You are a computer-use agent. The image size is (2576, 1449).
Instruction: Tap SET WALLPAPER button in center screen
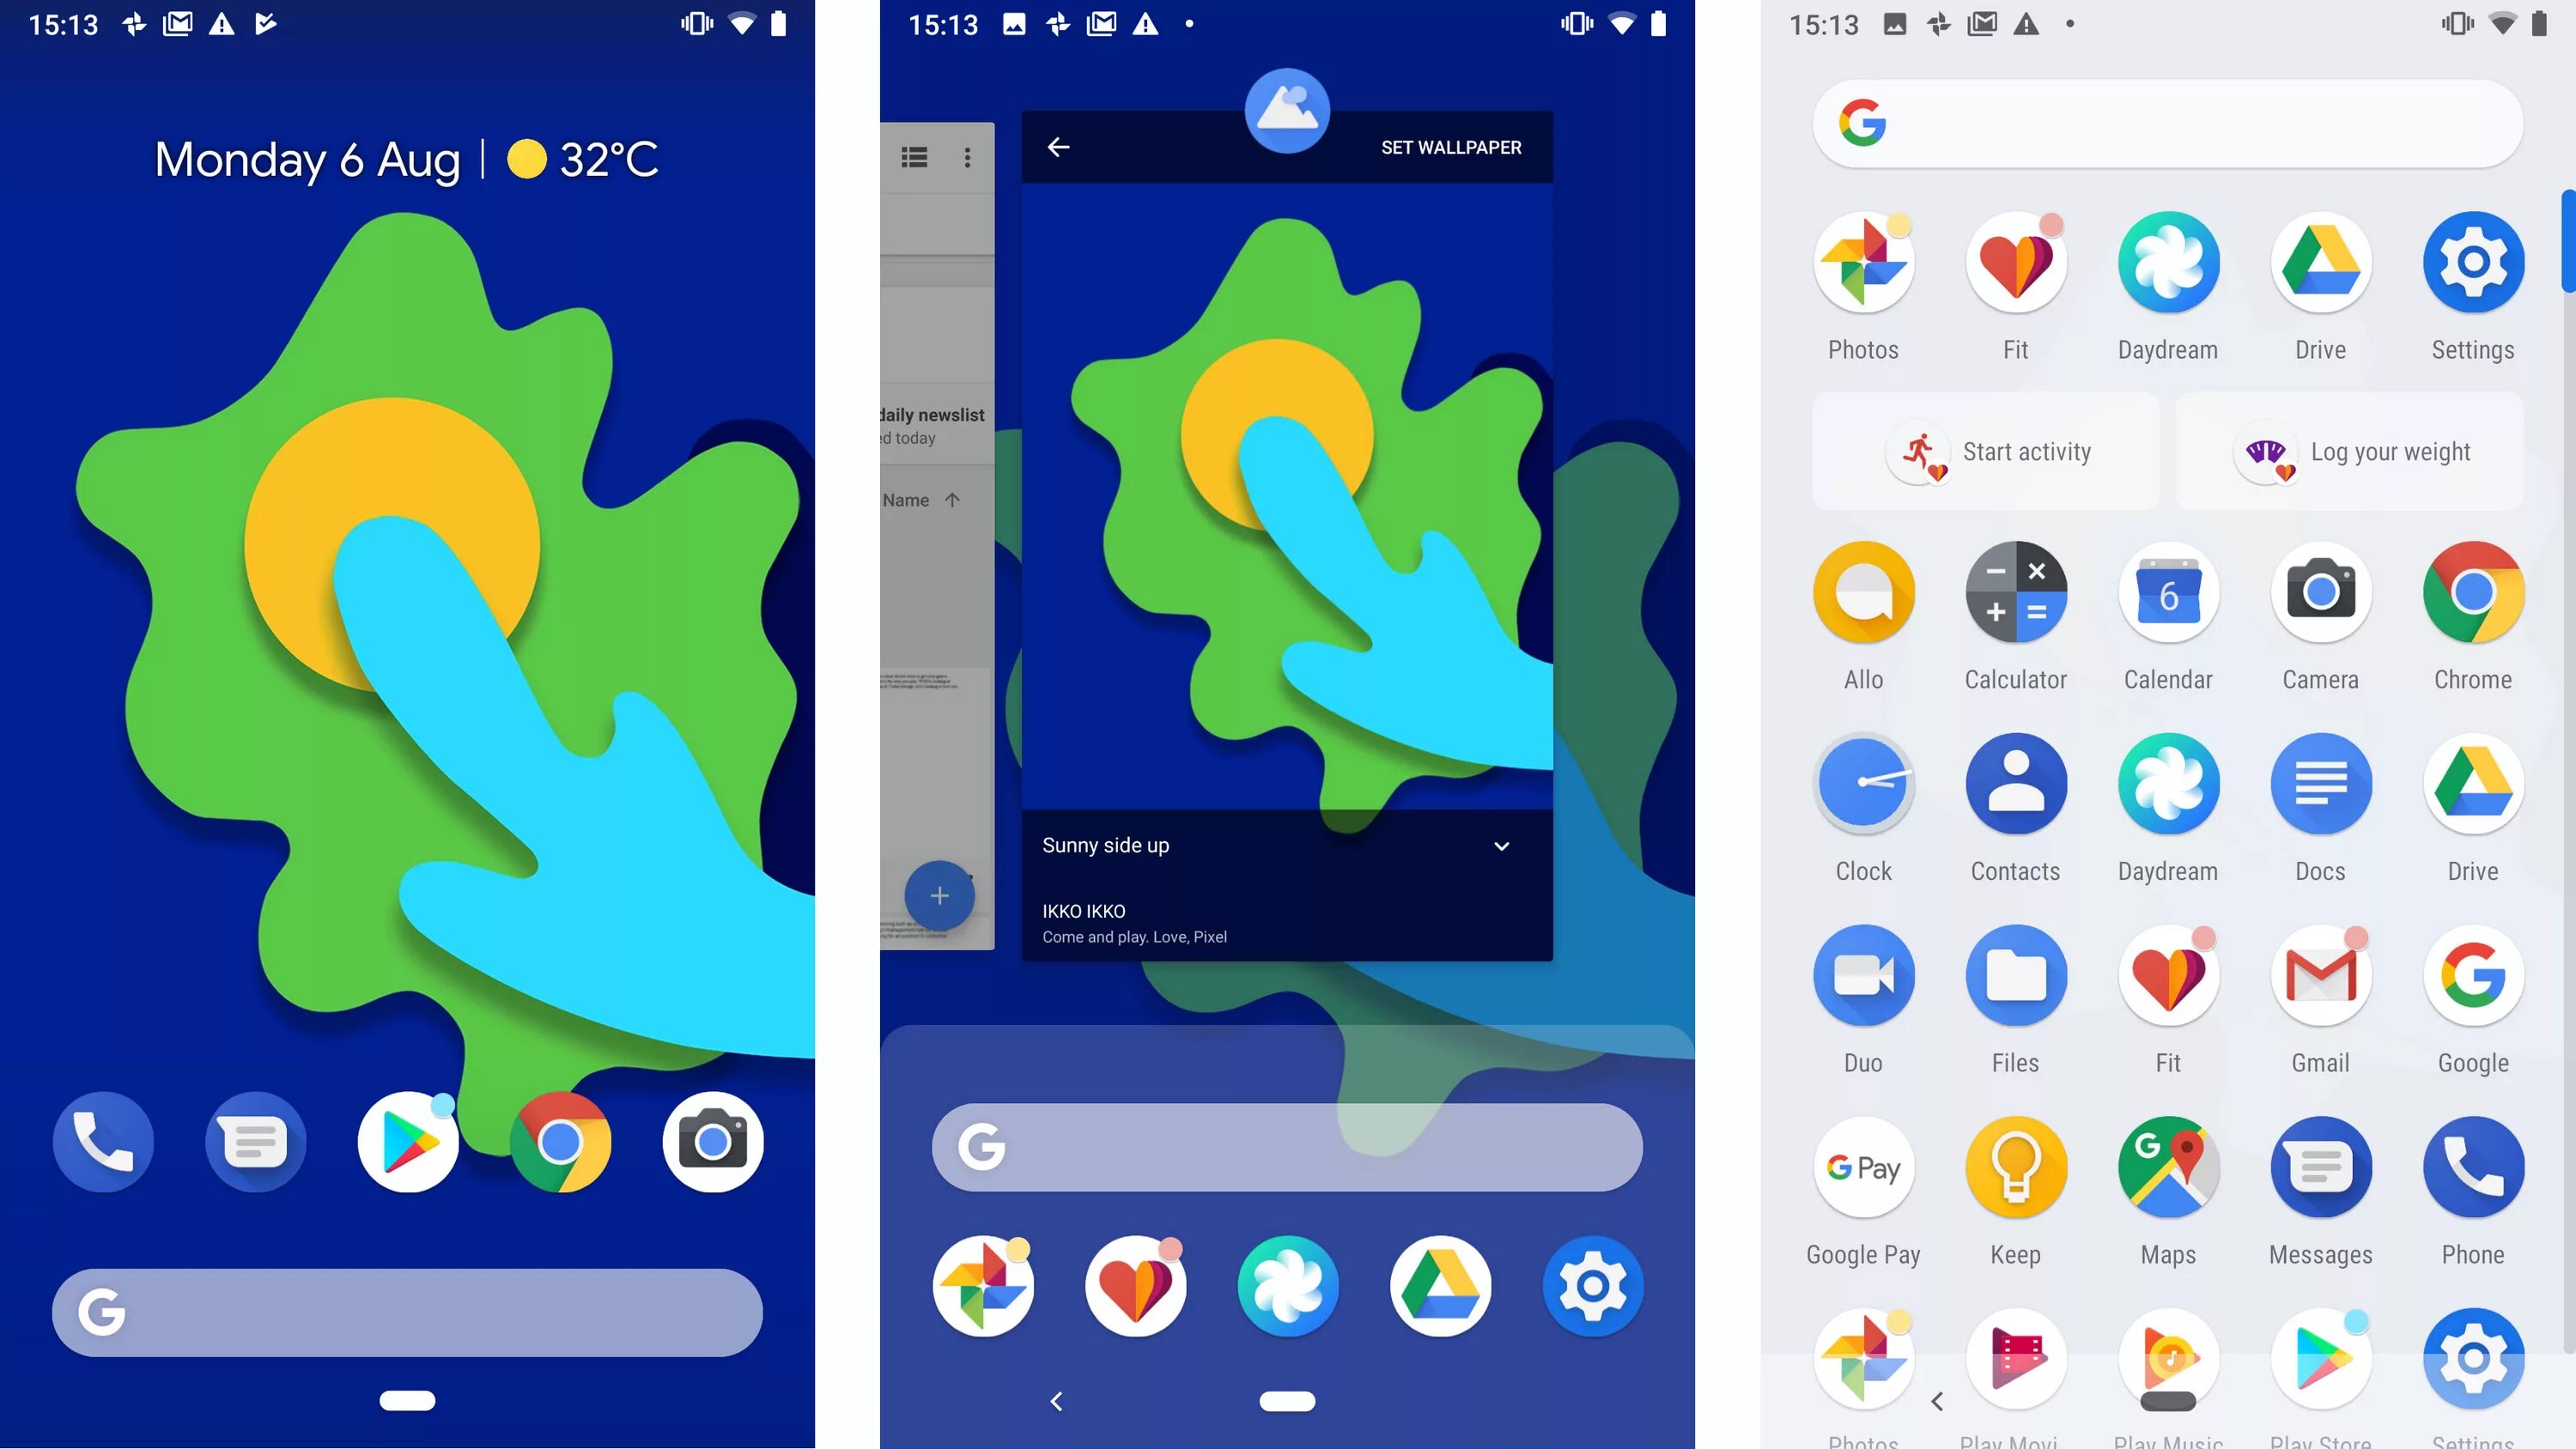coord(1451,147)
